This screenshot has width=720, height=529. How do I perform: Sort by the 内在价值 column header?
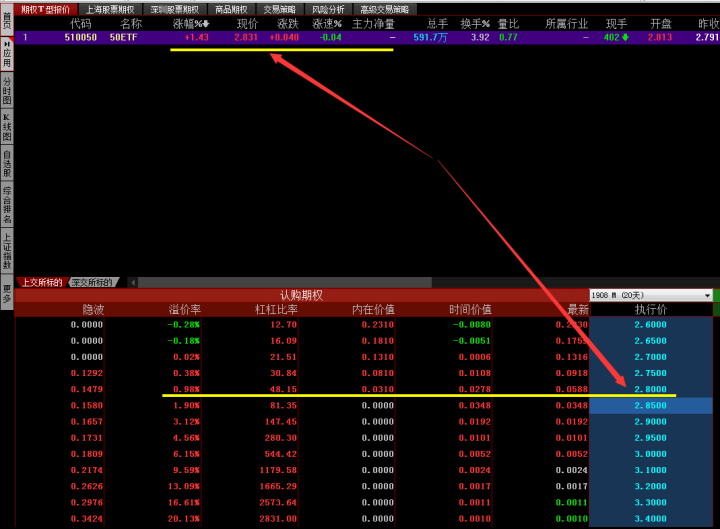[x=373, y=310]
